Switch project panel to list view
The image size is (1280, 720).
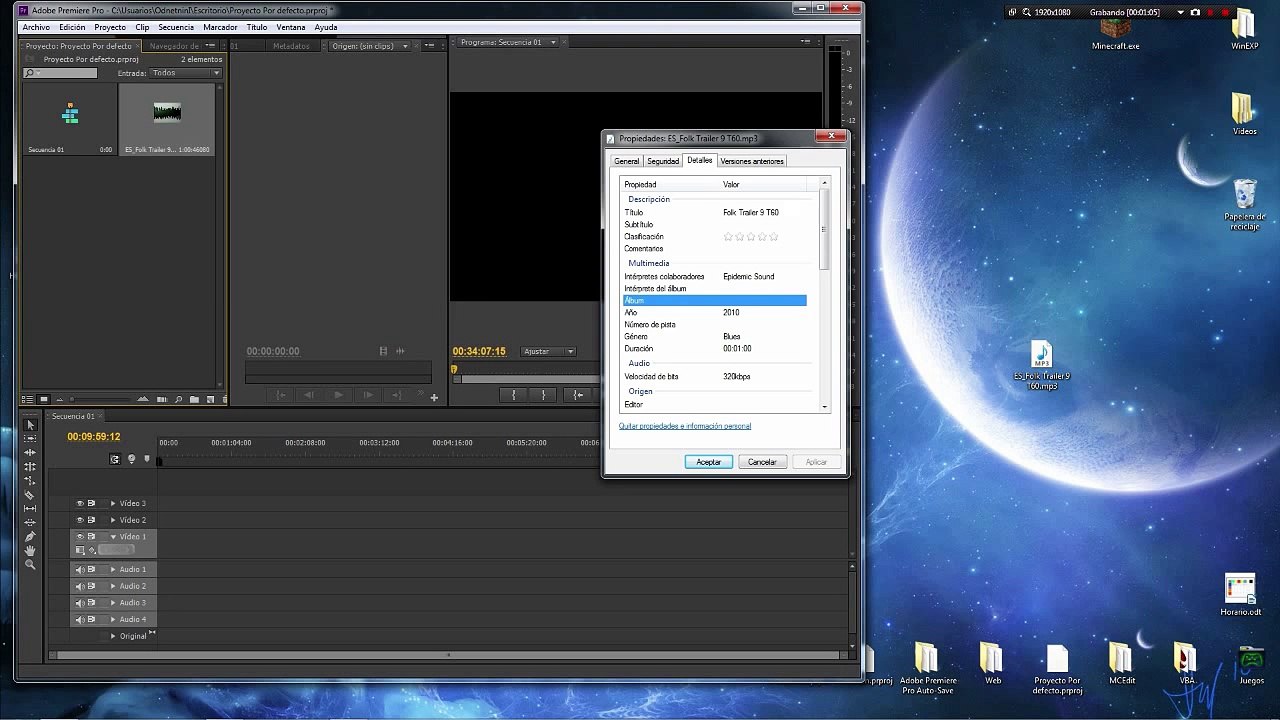pos(27,399)
